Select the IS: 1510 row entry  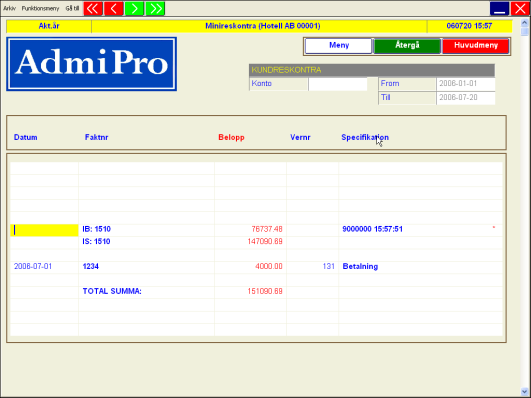point(96,242)
